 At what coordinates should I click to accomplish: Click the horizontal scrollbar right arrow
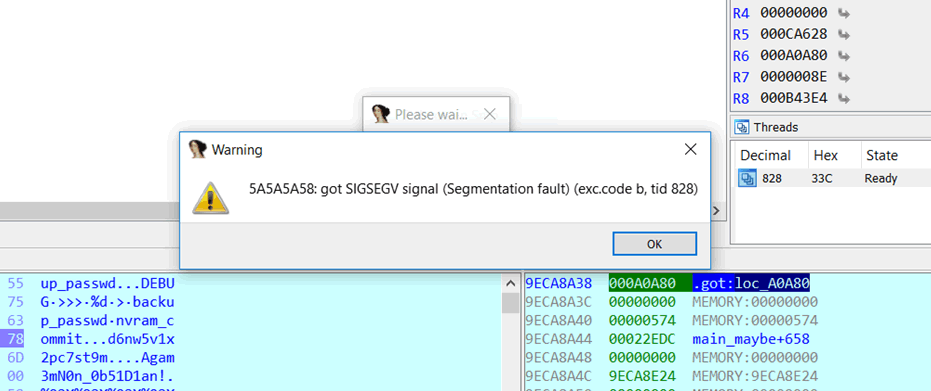tap(717, 210)
